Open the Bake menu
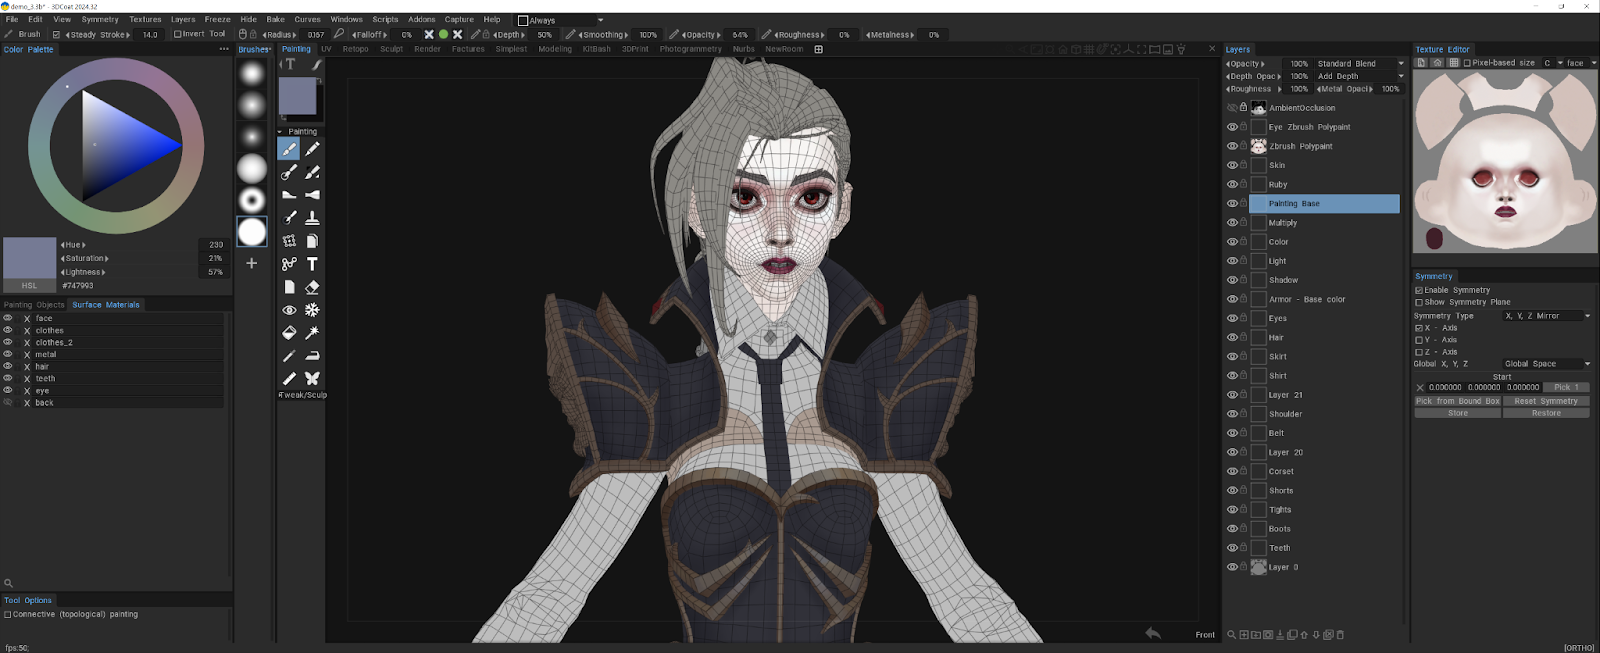The height and width of the screenshot is (653, 1600). tap(275, 19)
